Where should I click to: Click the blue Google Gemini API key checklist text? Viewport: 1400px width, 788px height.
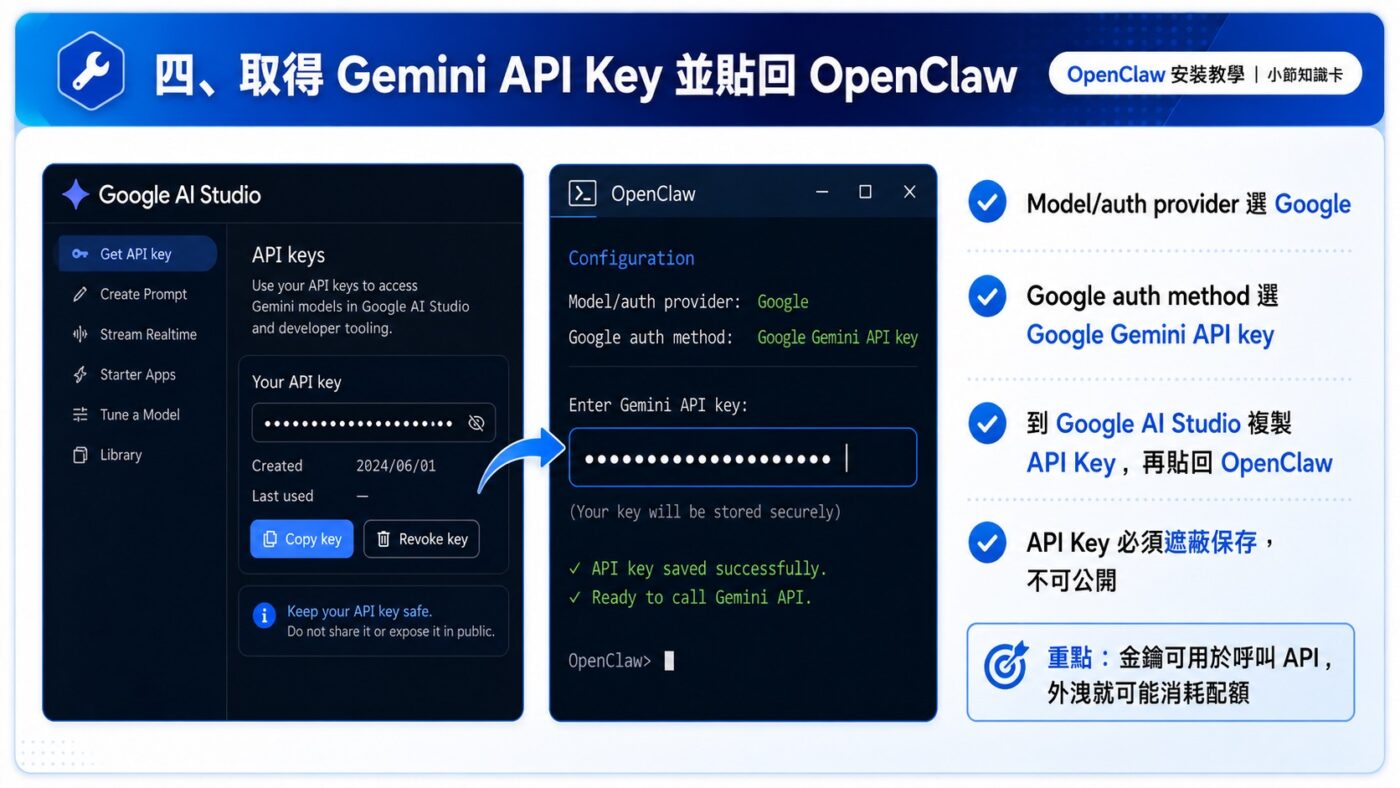[x=1150, y=335]
